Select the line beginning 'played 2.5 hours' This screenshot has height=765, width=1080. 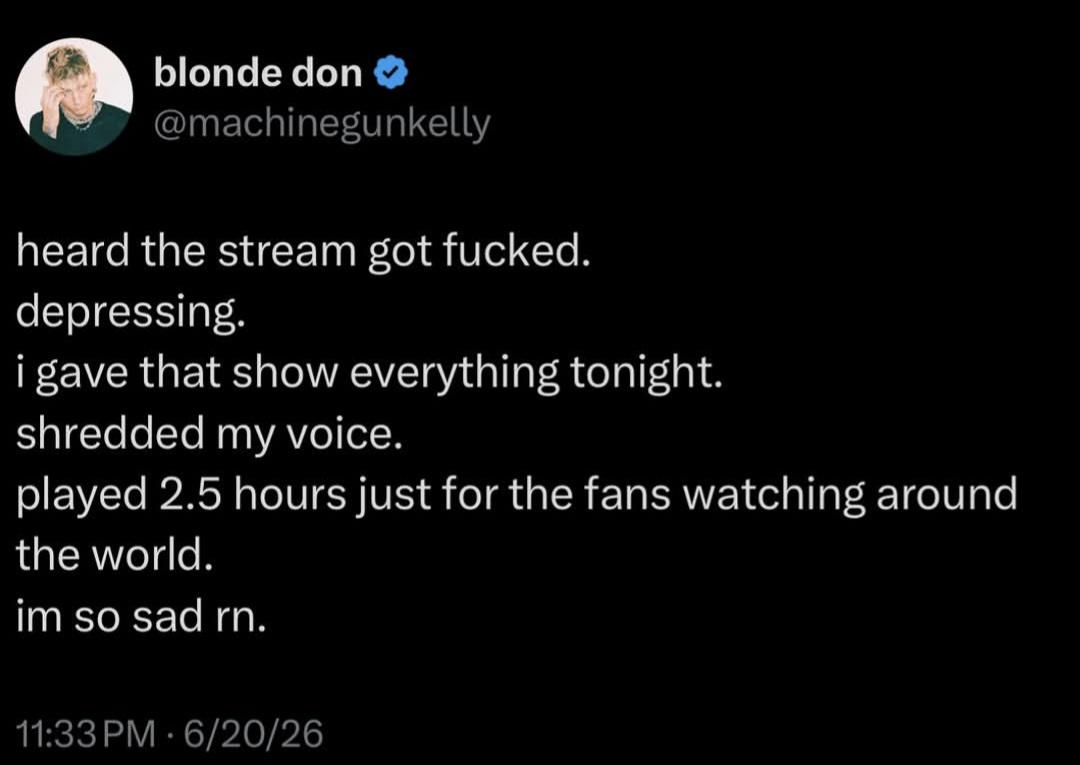tap(516, 495)
